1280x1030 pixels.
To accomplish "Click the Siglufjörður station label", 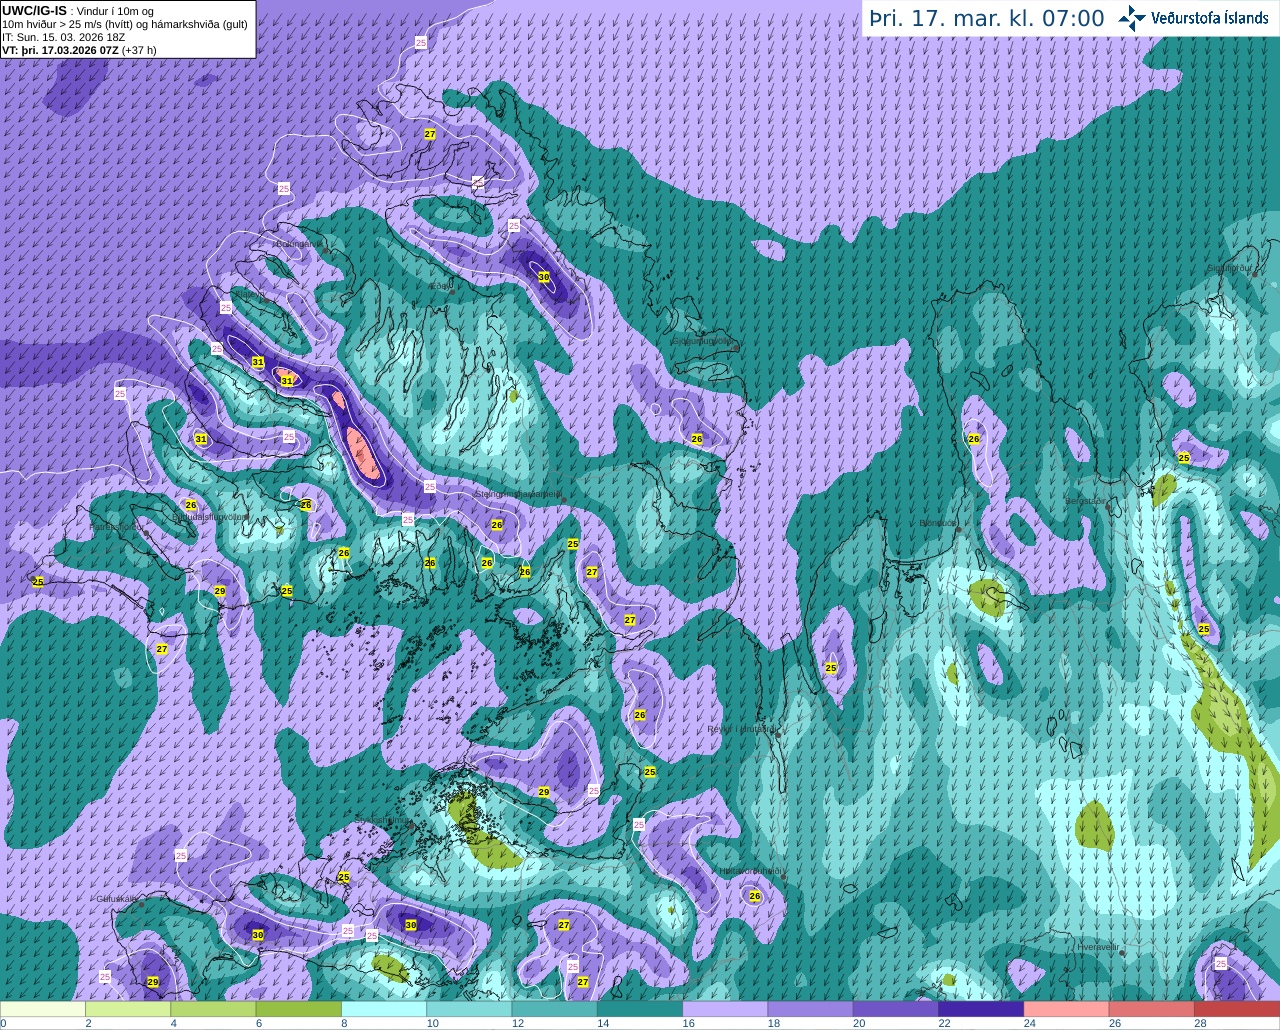I will coord(1230,268).
